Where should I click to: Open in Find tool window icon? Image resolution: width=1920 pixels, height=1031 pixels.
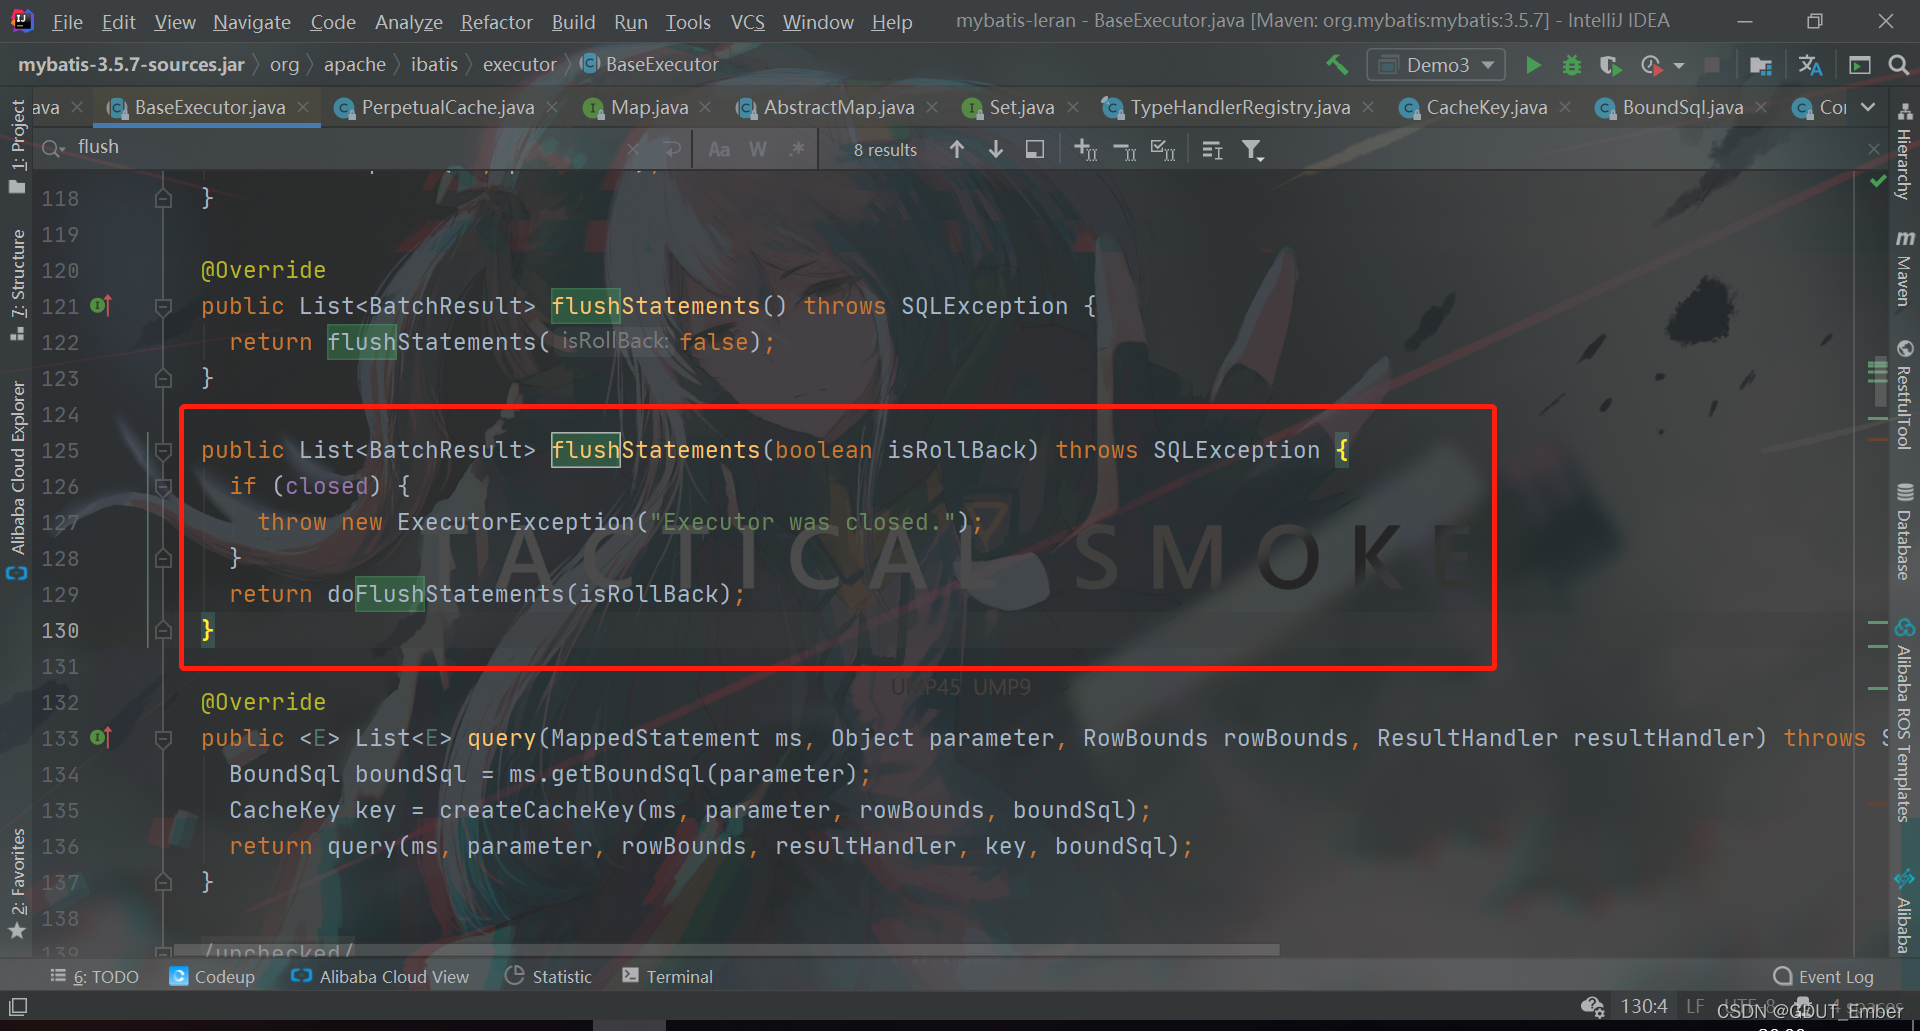tap(1035, 149)
